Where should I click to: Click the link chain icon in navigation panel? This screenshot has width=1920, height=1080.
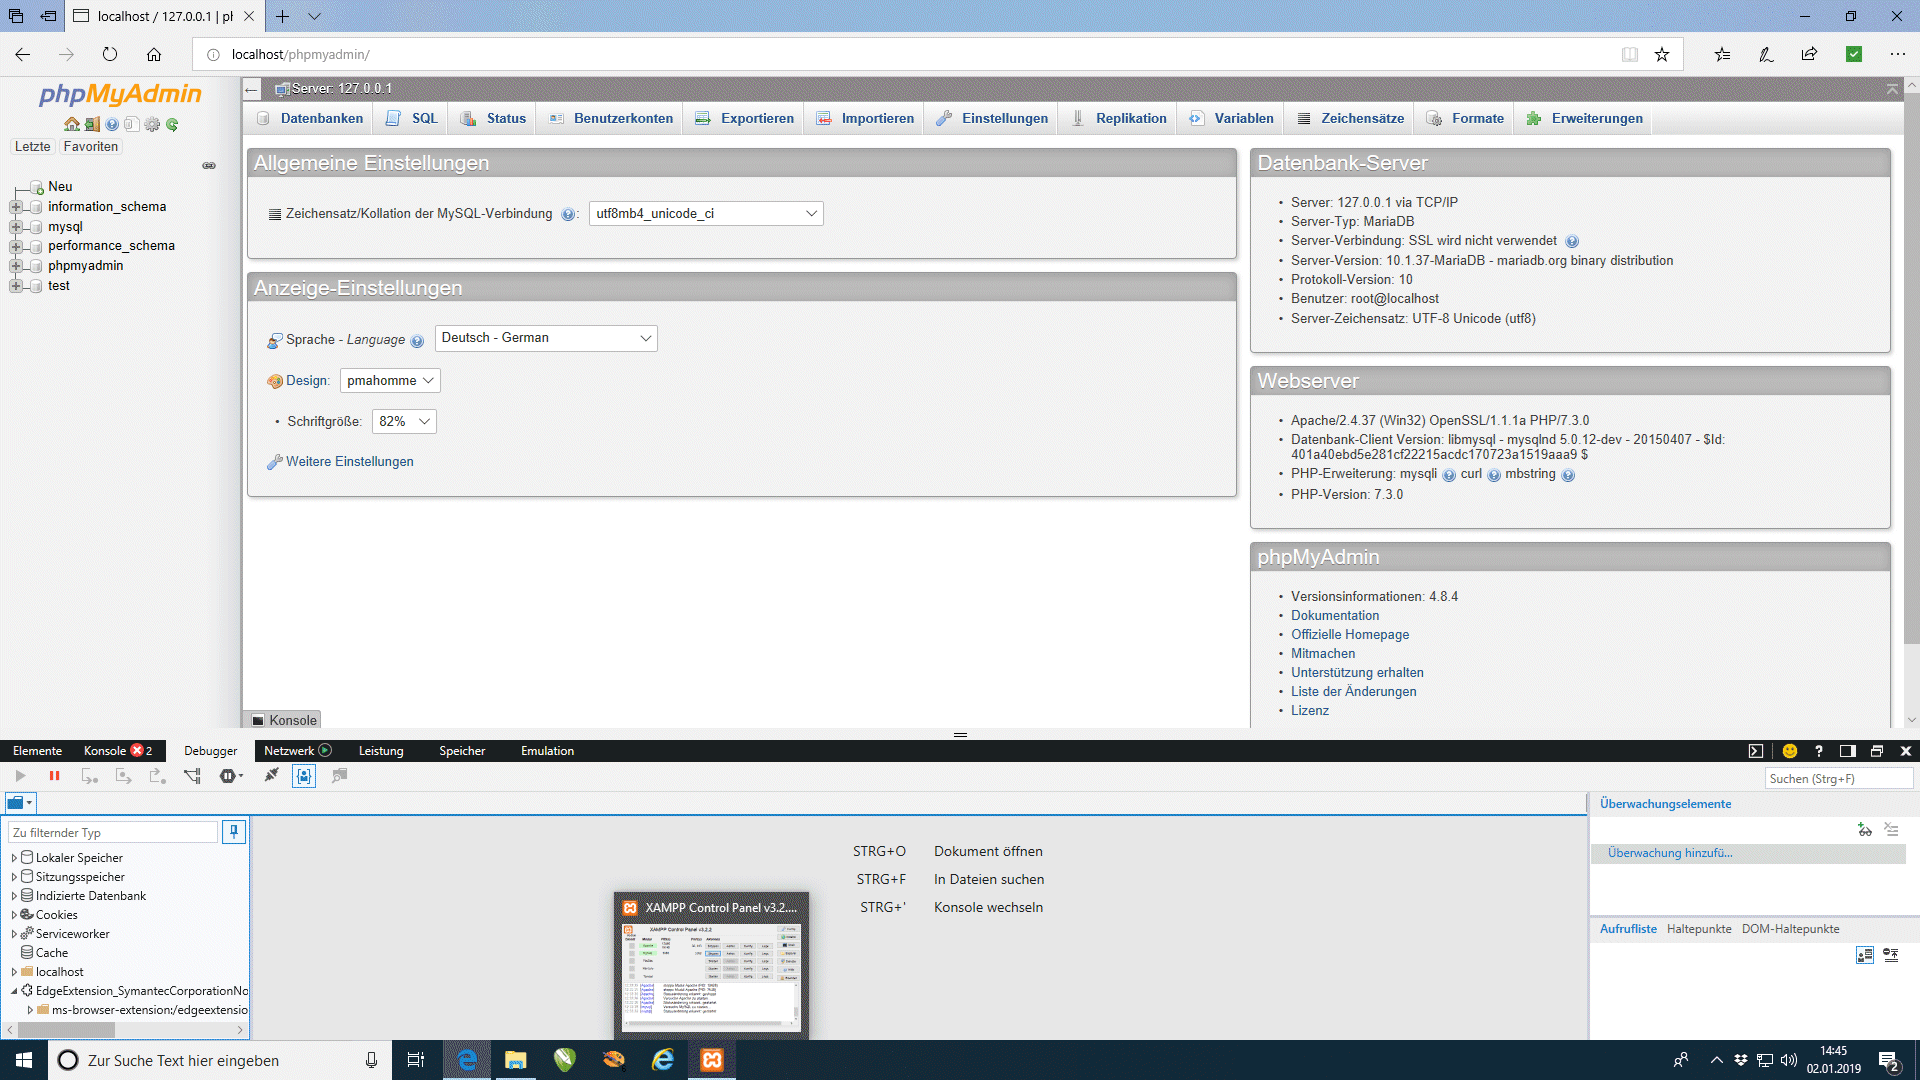209,166
